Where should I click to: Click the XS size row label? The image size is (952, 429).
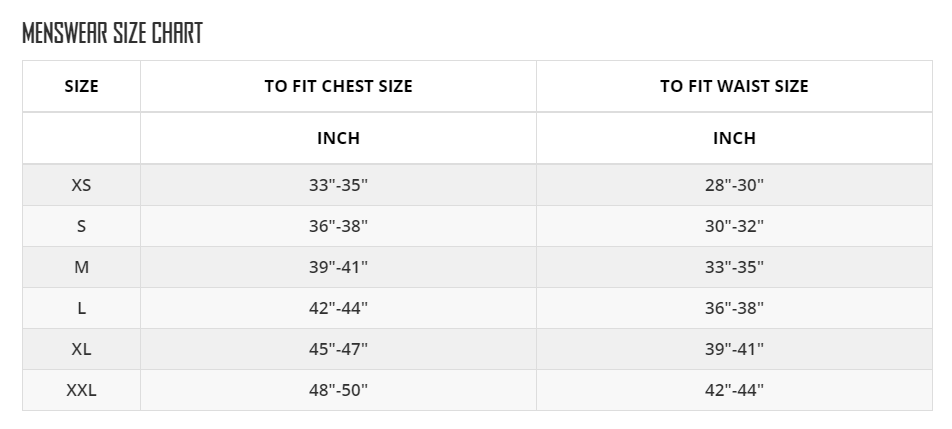[x=81, y=185]
